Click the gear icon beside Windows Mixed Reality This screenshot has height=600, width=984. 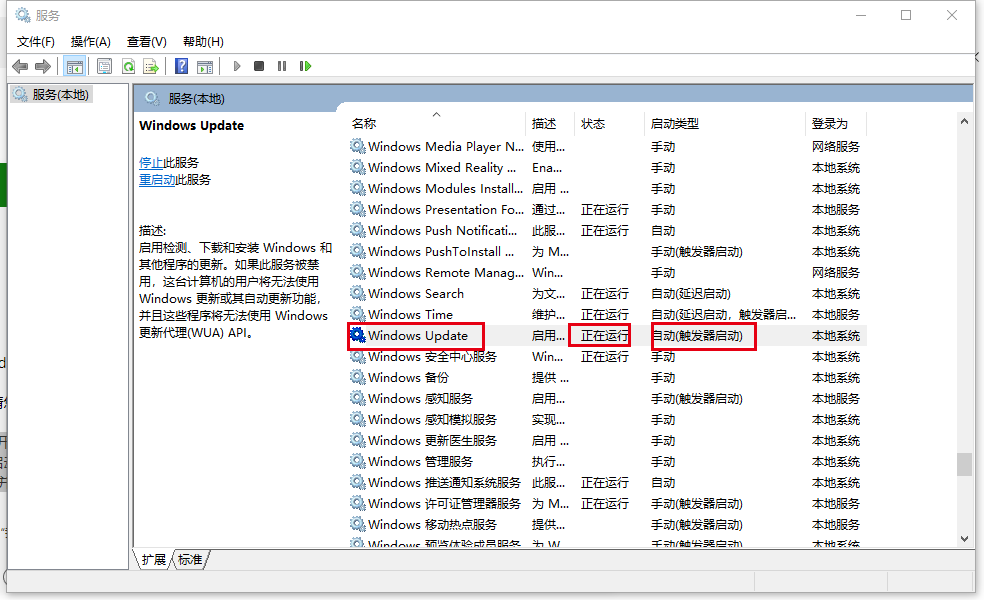point(358,168)
